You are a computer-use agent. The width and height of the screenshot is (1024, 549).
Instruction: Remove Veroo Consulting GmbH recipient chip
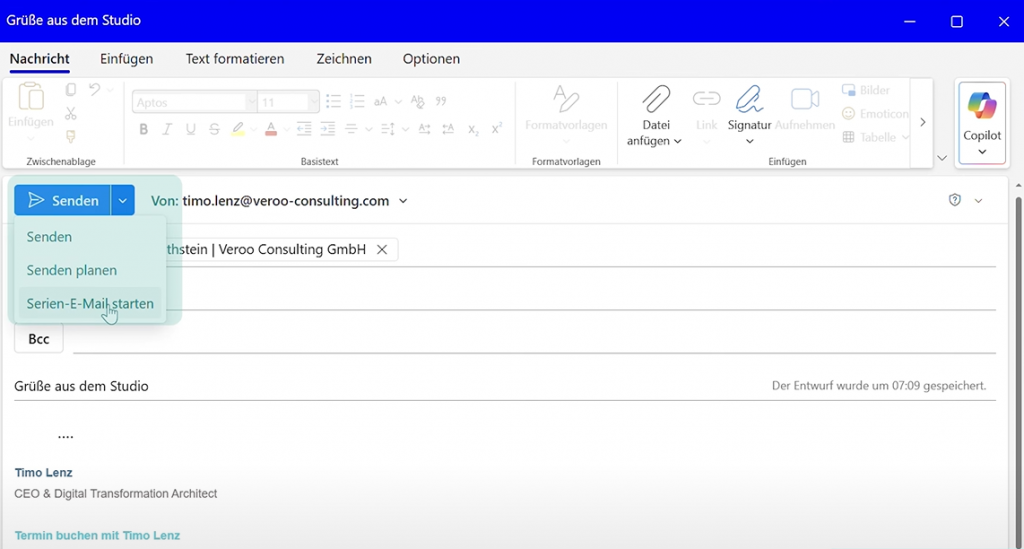tap(382, 249)
